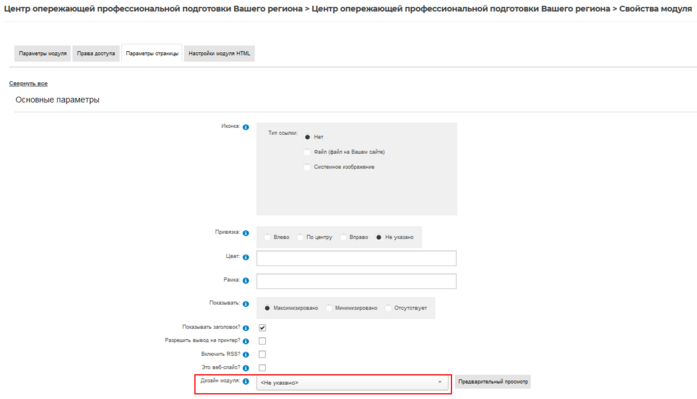Viewport: 697px width, 399px height.
Task: Check the Это веб-слайс checkbox
Action: pos(262,368)
